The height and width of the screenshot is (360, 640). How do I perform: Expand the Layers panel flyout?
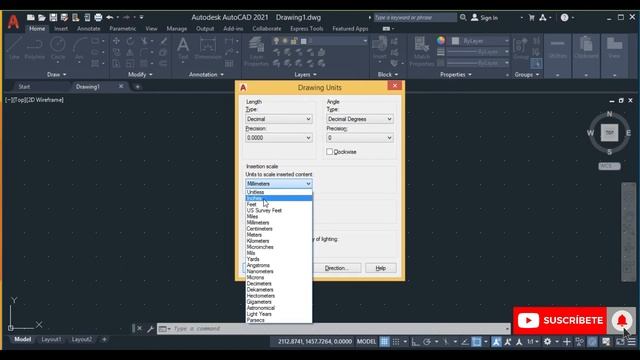[305, 75]
